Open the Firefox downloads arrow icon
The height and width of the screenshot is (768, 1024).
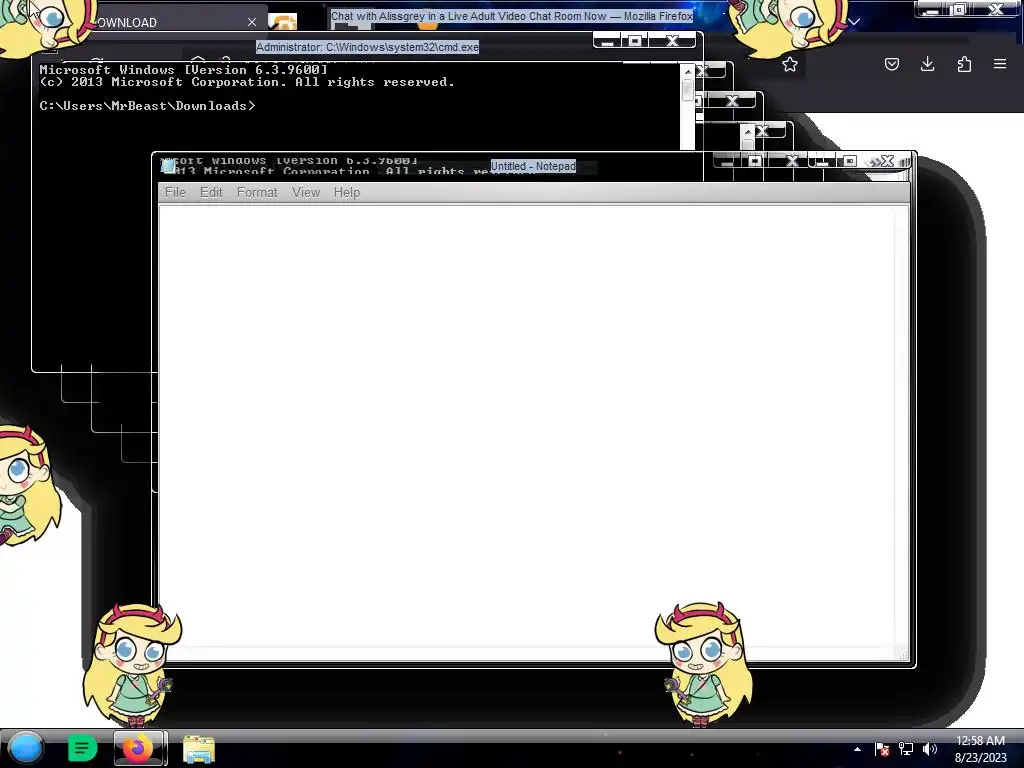[x=927, y=64]
